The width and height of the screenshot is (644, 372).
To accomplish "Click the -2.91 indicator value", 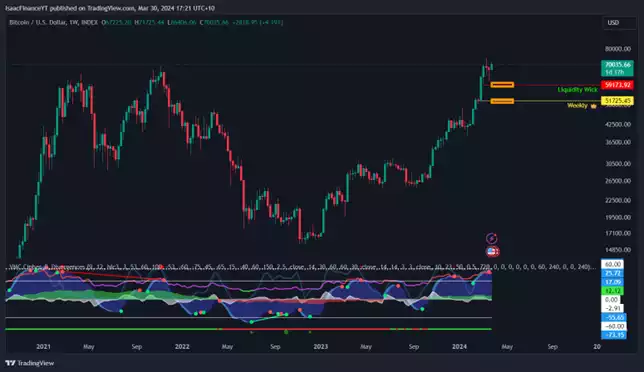I will pyautogui.click(x=612, y=308).
